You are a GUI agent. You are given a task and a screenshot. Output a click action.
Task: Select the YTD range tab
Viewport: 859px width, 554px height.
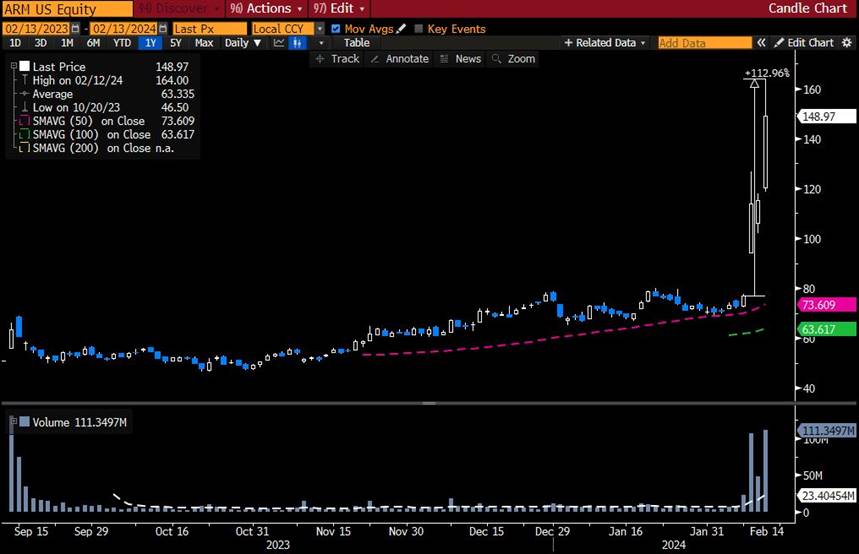pos(122,43)
